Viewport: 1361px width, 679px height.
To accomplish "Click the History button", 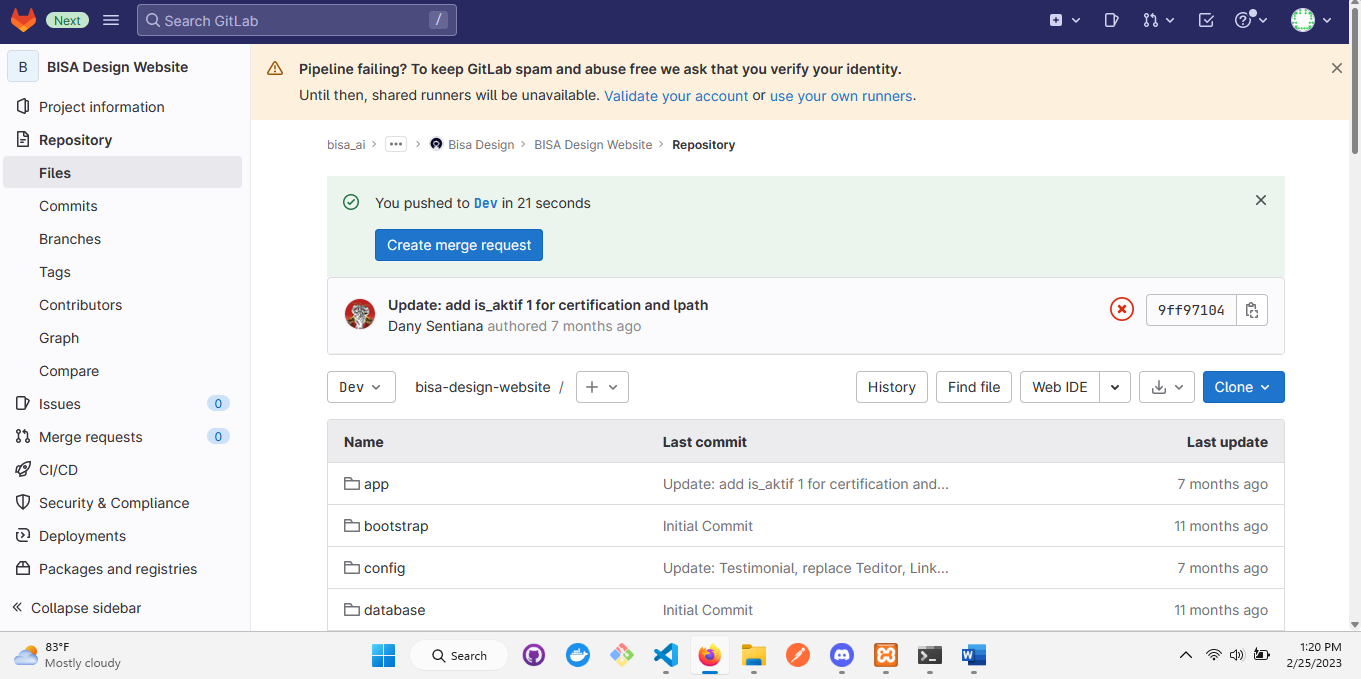I will [891, 387].
